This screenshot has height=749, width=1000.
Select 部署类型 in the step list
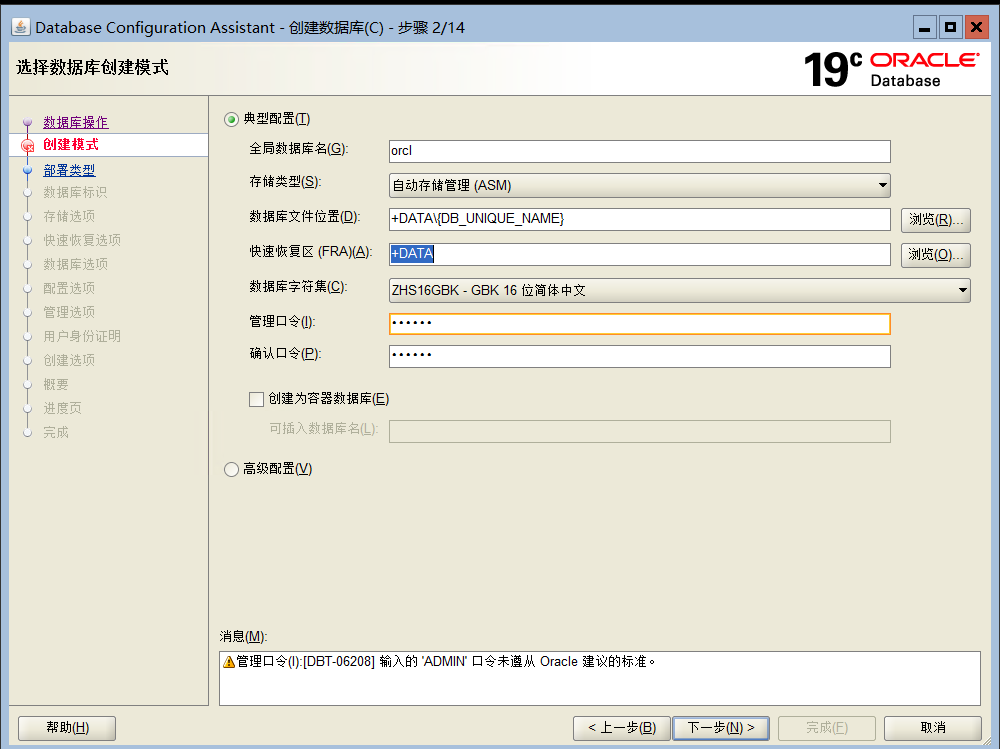coord(70,170)
